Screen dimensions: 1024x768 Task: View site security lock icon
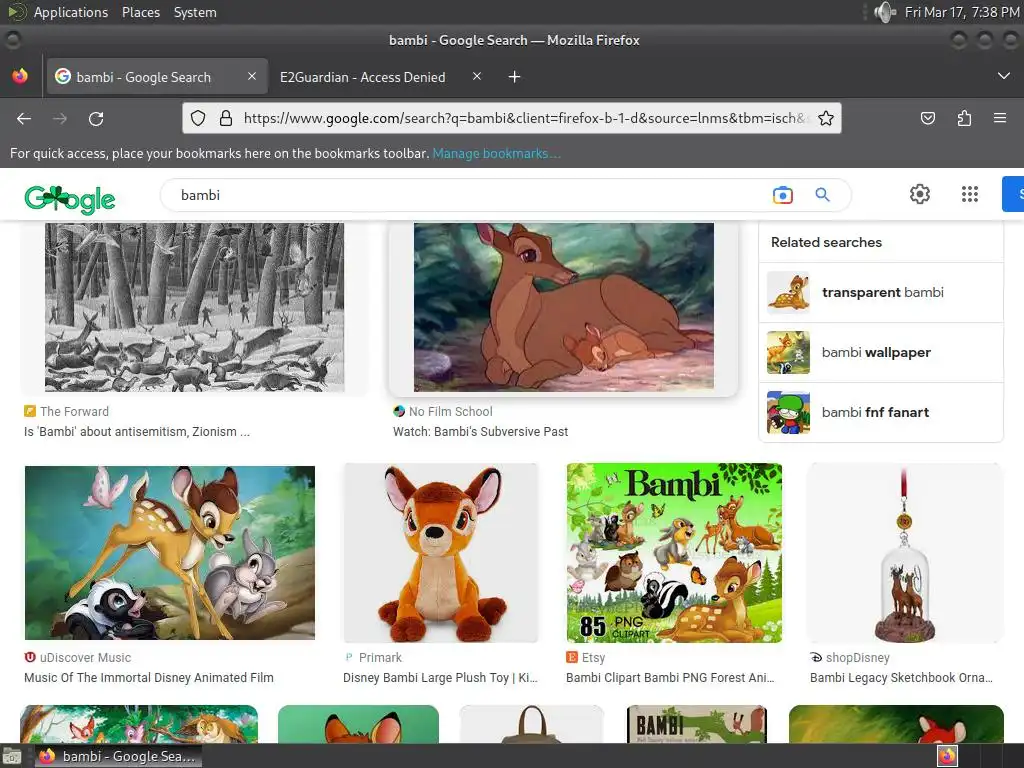pyautogui.click(x=226, y=118)
